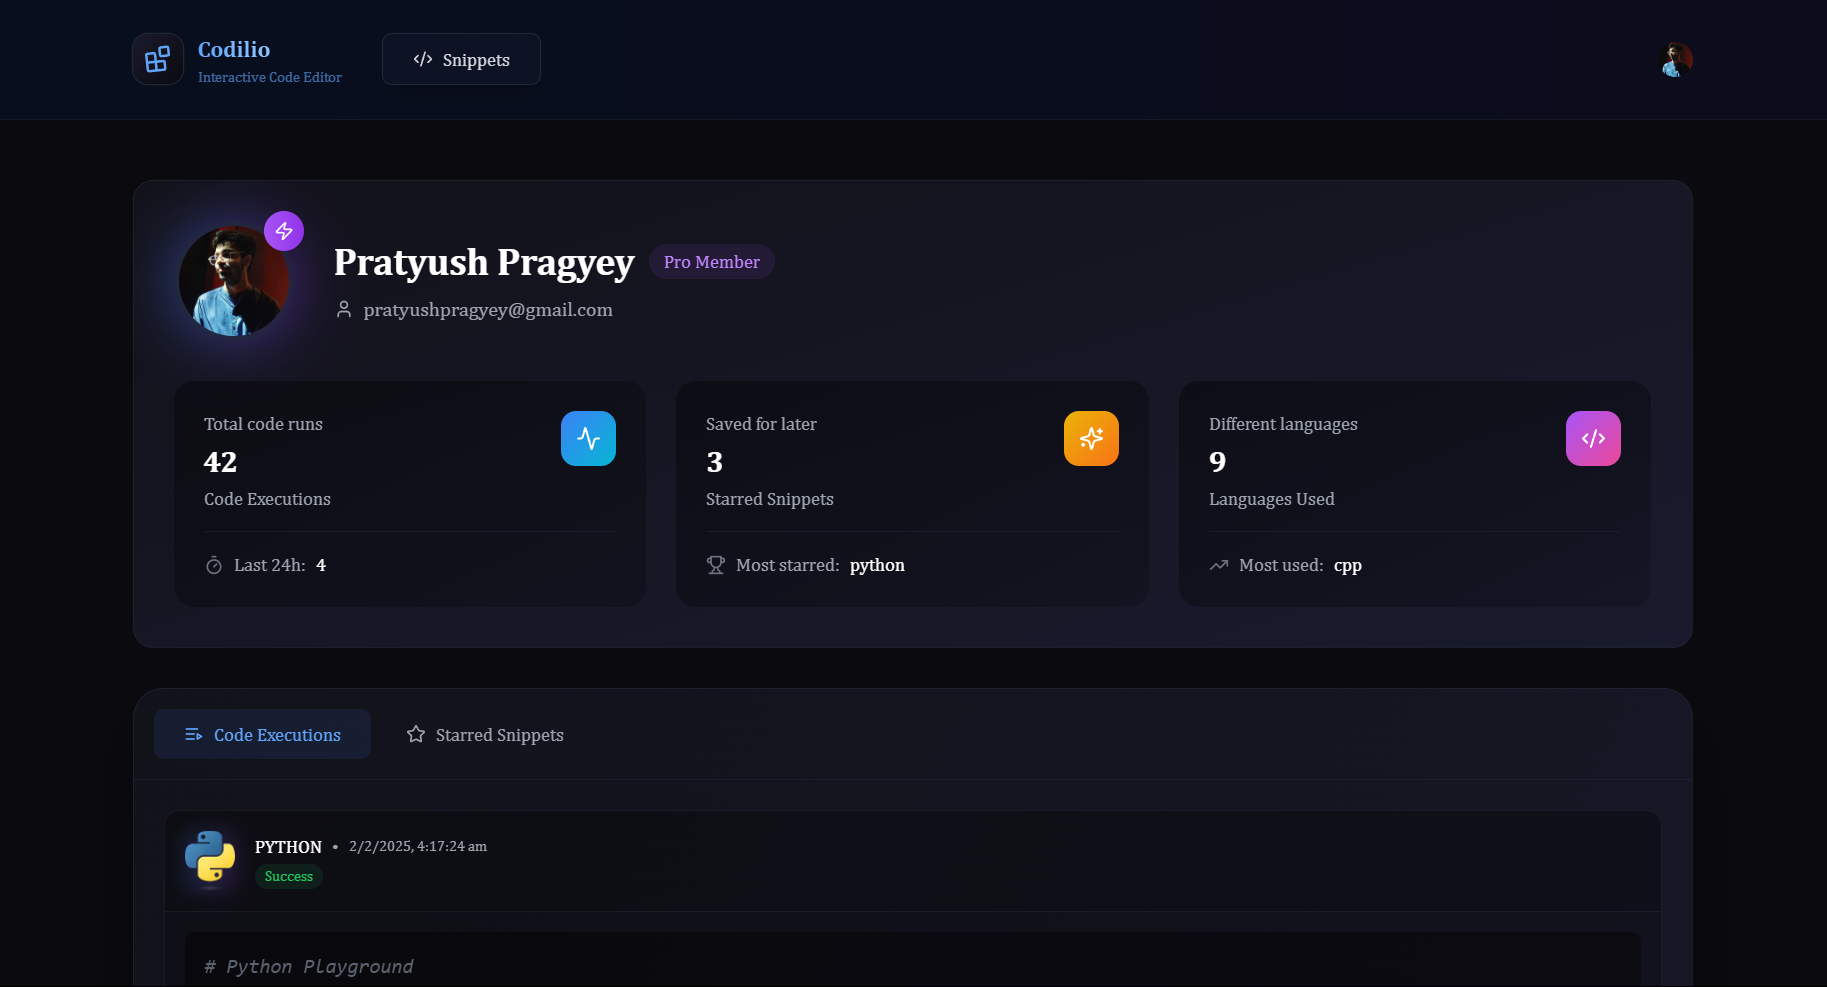Open the profile avatar in the top bar
Screen dimensions: 1827x987
(1675, 59)
